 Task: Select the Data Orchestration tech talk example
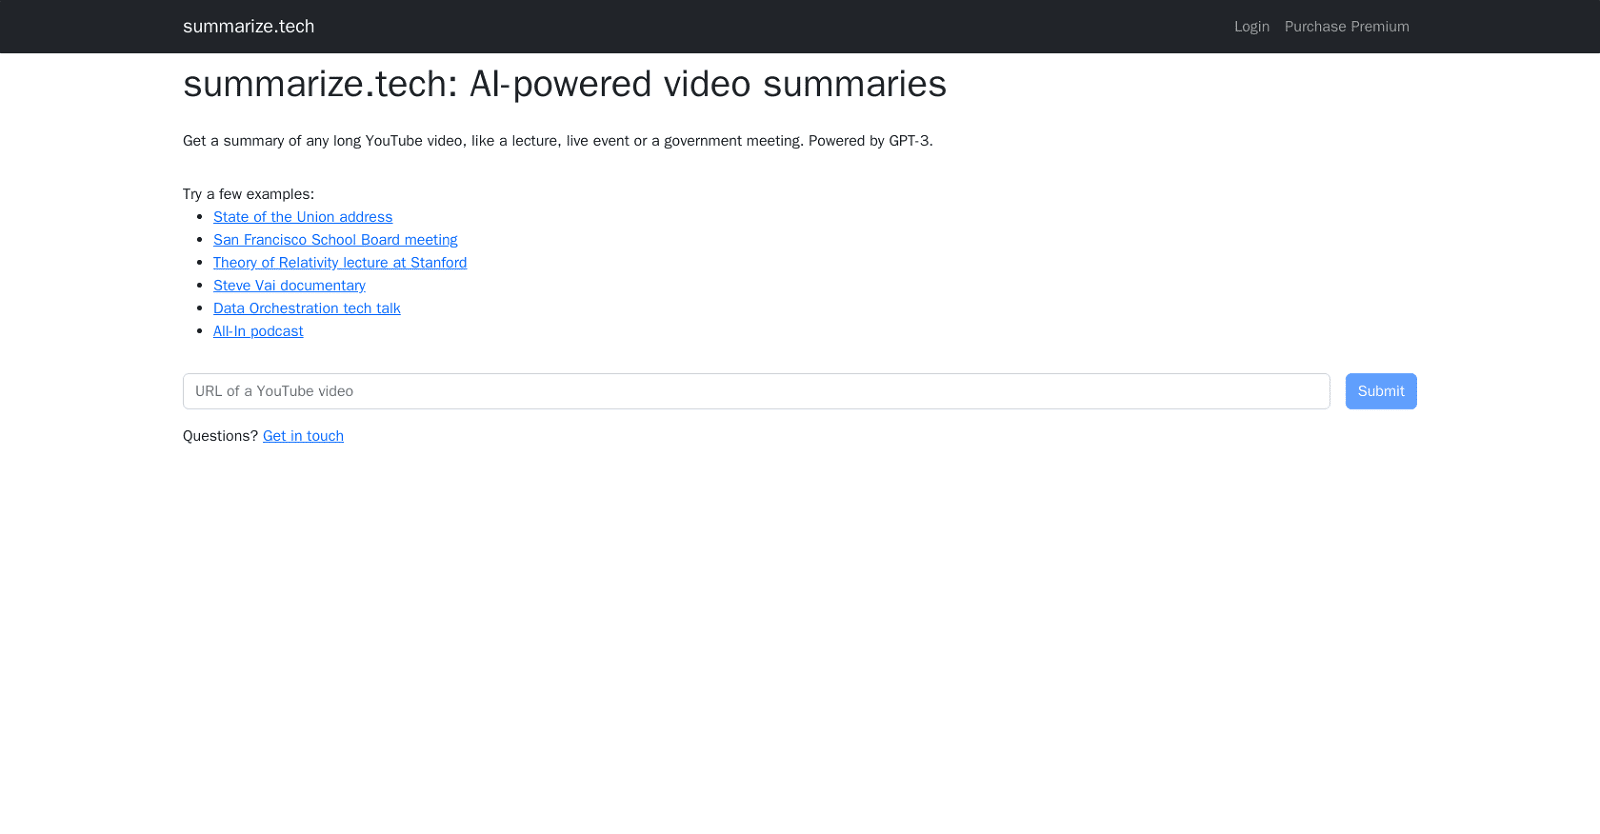[307, 308]
